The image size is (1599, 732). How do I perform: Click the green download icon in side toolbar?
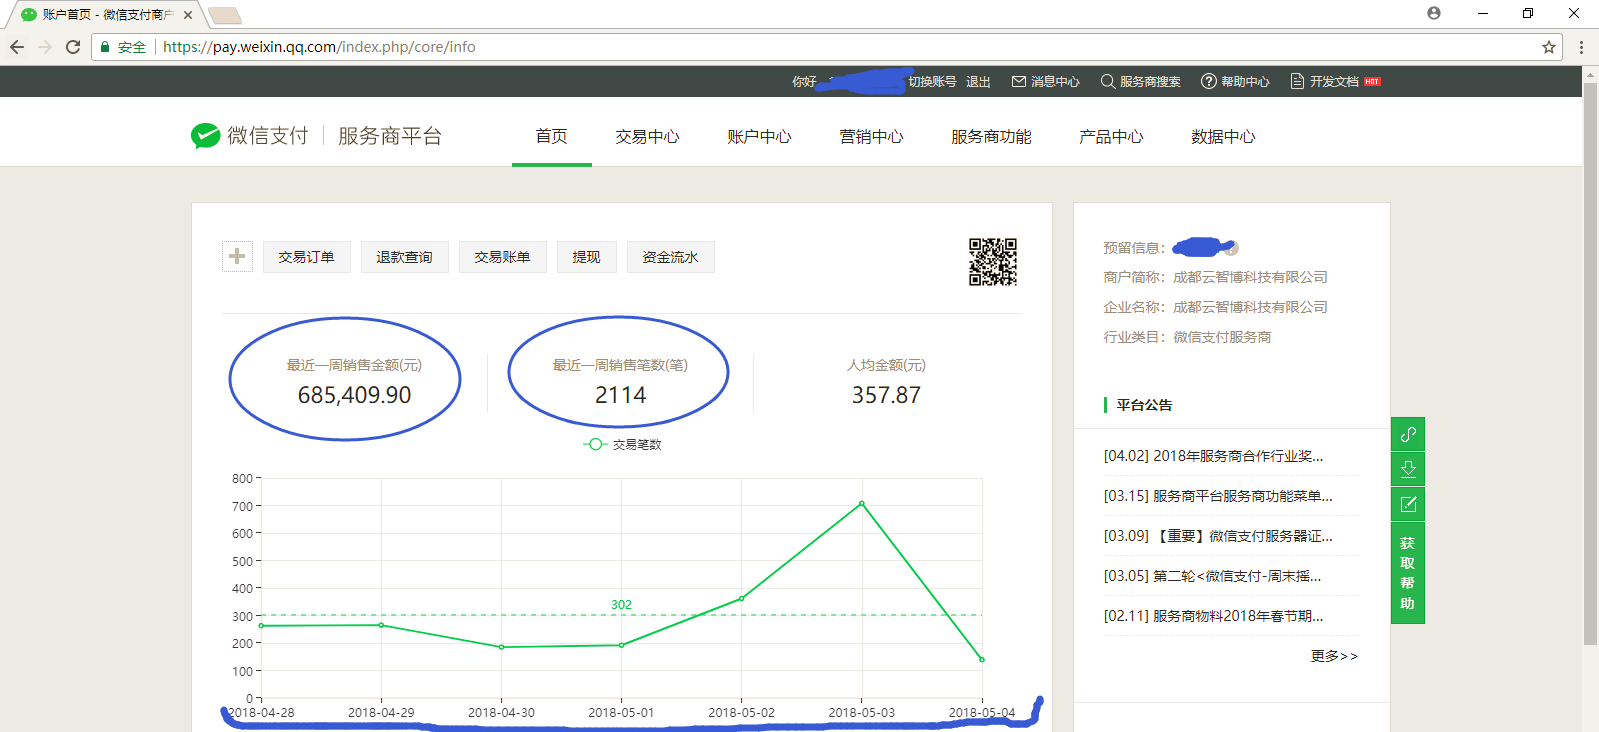[1408, 469]
